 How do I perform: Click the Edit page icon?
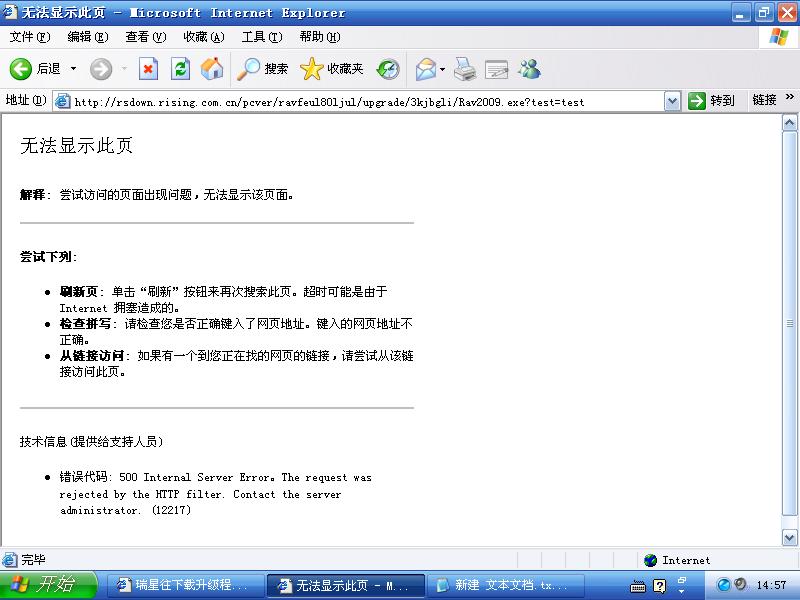point(496,69)
